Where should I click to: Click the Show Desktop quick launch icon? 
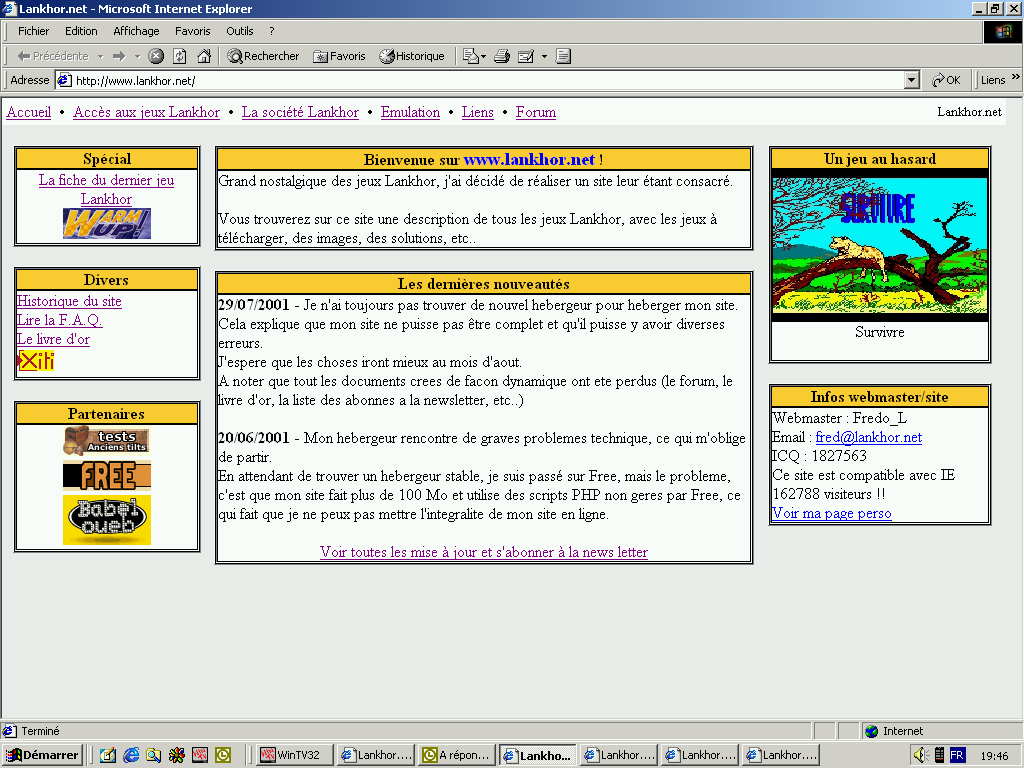tap(108, 755)
